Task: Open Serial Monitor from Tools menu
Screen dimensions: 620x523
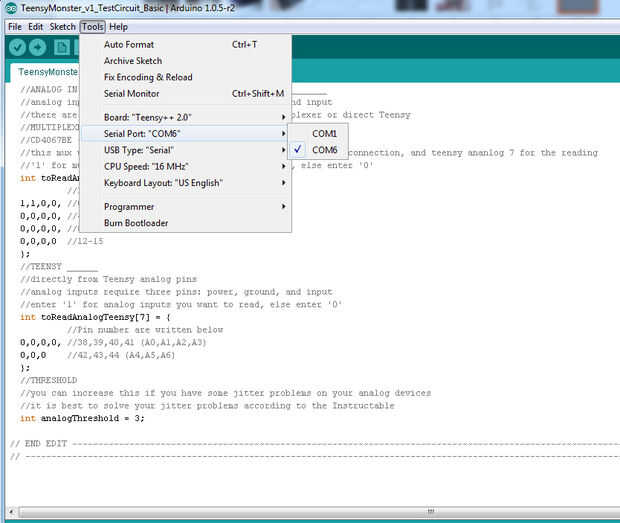Action: [x=185, y=94]
